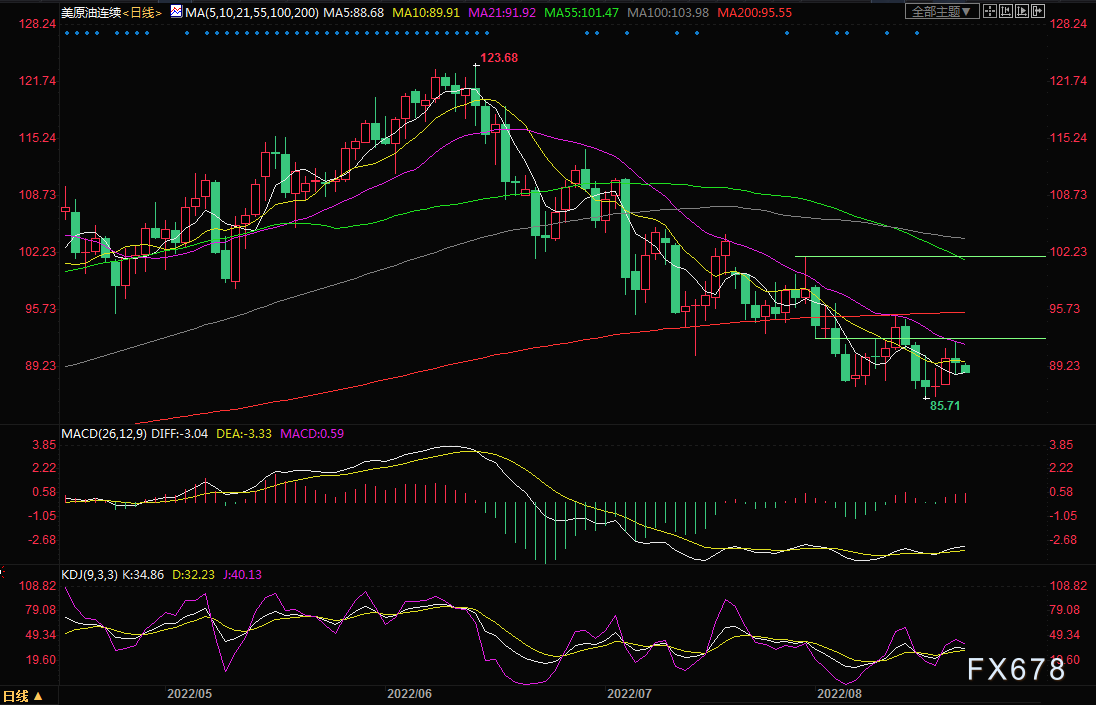1096x705 pixels.
Task: Click the play-forward chart axis icon
Action: (x=1022, y=11)
